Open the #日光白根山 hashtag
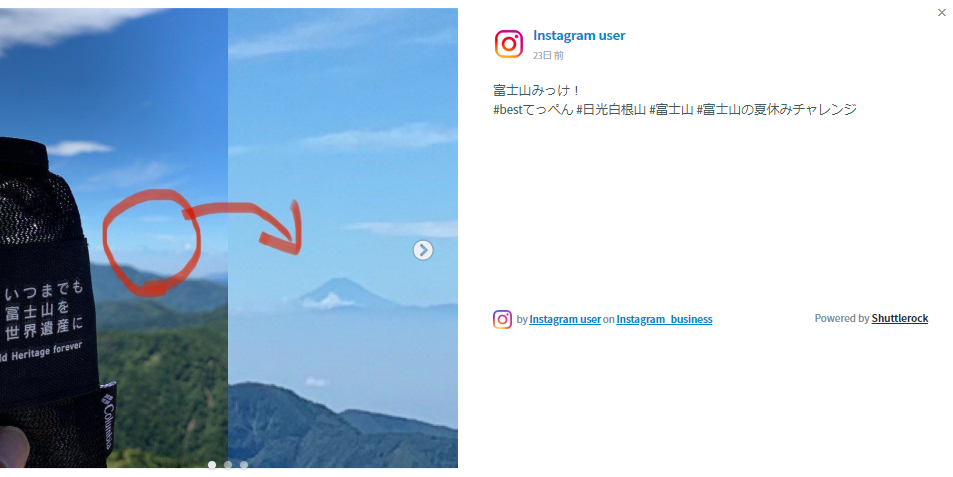 (x=611, y=109)
